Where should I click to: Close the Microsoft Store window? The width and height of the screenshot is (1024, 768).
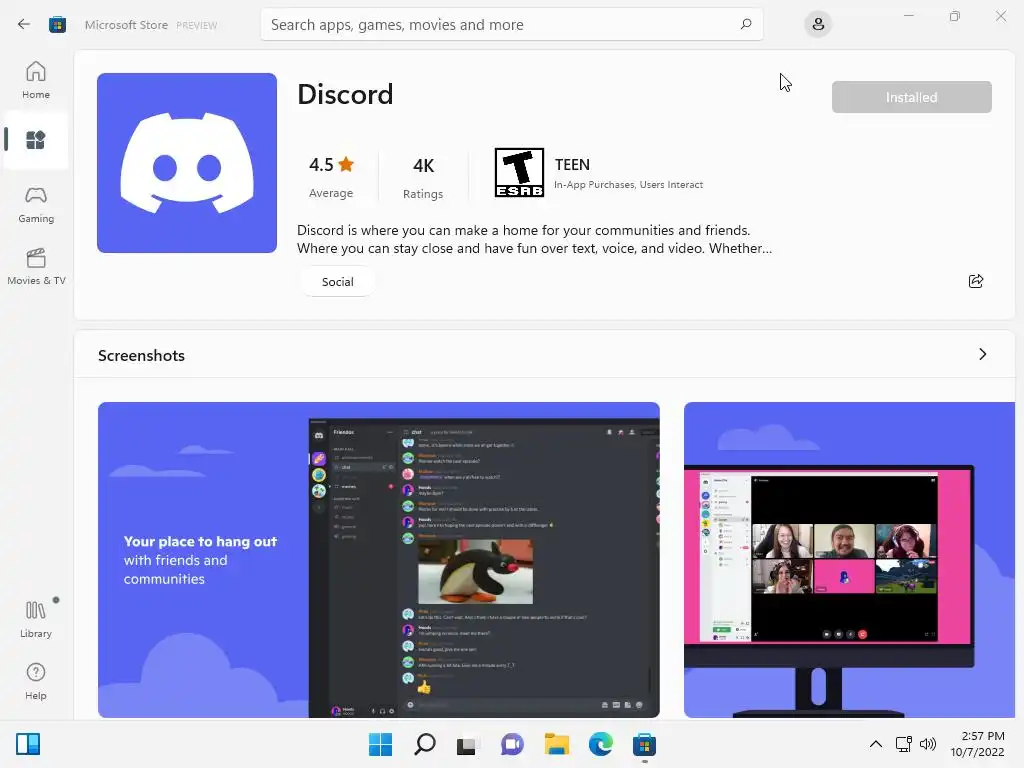(x=1000, y=16)
